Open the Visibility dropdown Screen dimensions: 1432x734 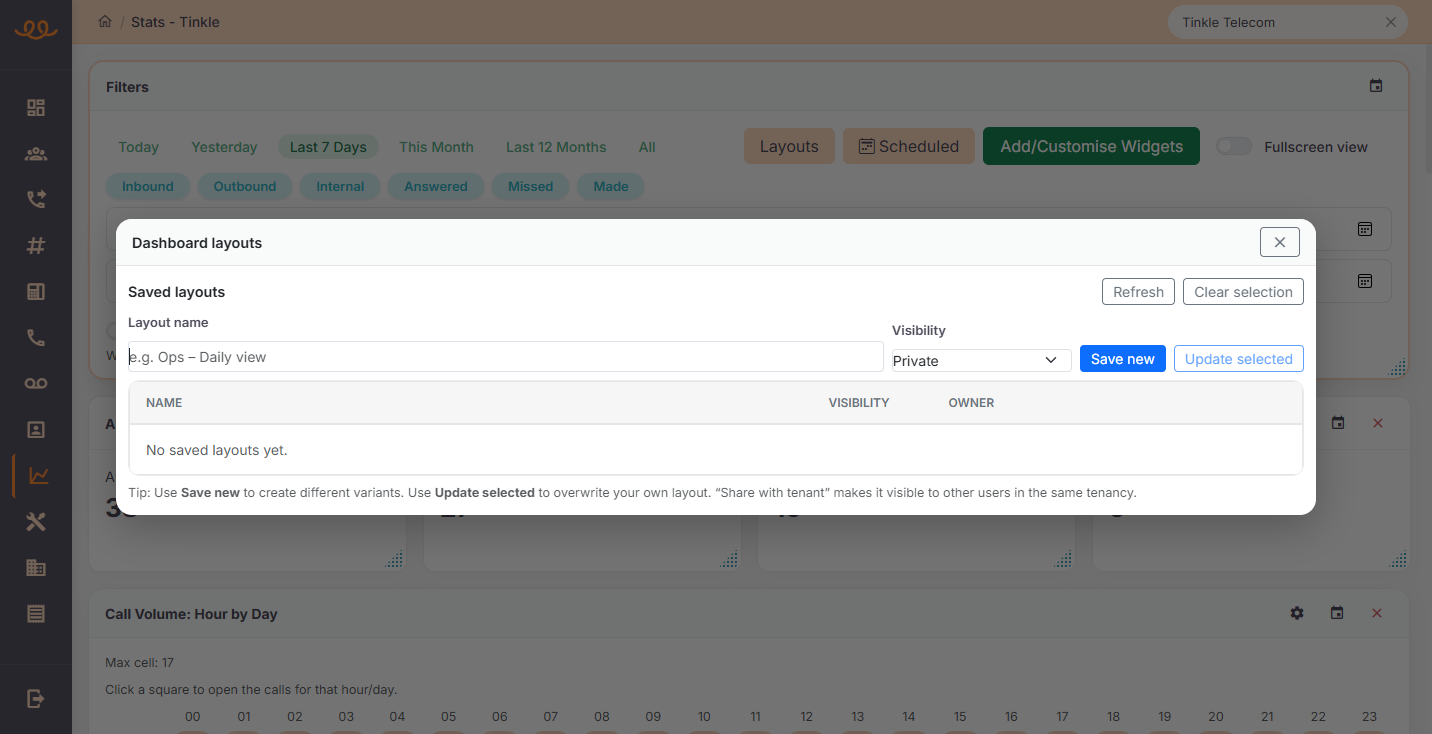980,360
